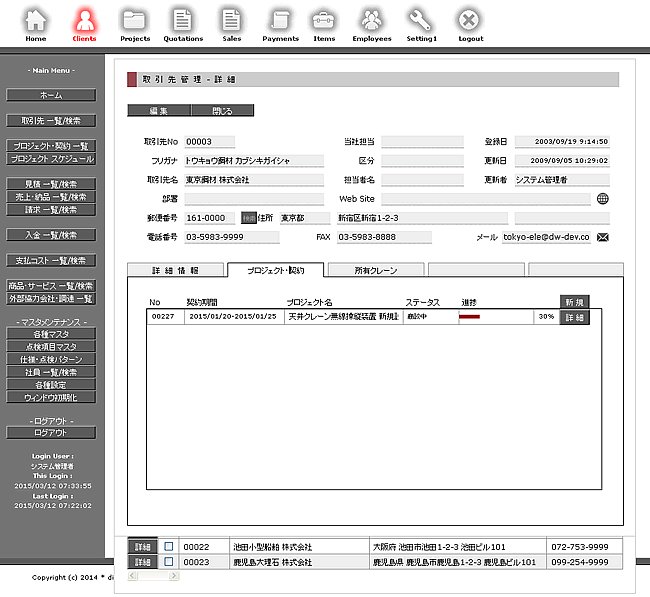Click the FAX field 03-5983-8888
The image size is (650, 597).
384,237
